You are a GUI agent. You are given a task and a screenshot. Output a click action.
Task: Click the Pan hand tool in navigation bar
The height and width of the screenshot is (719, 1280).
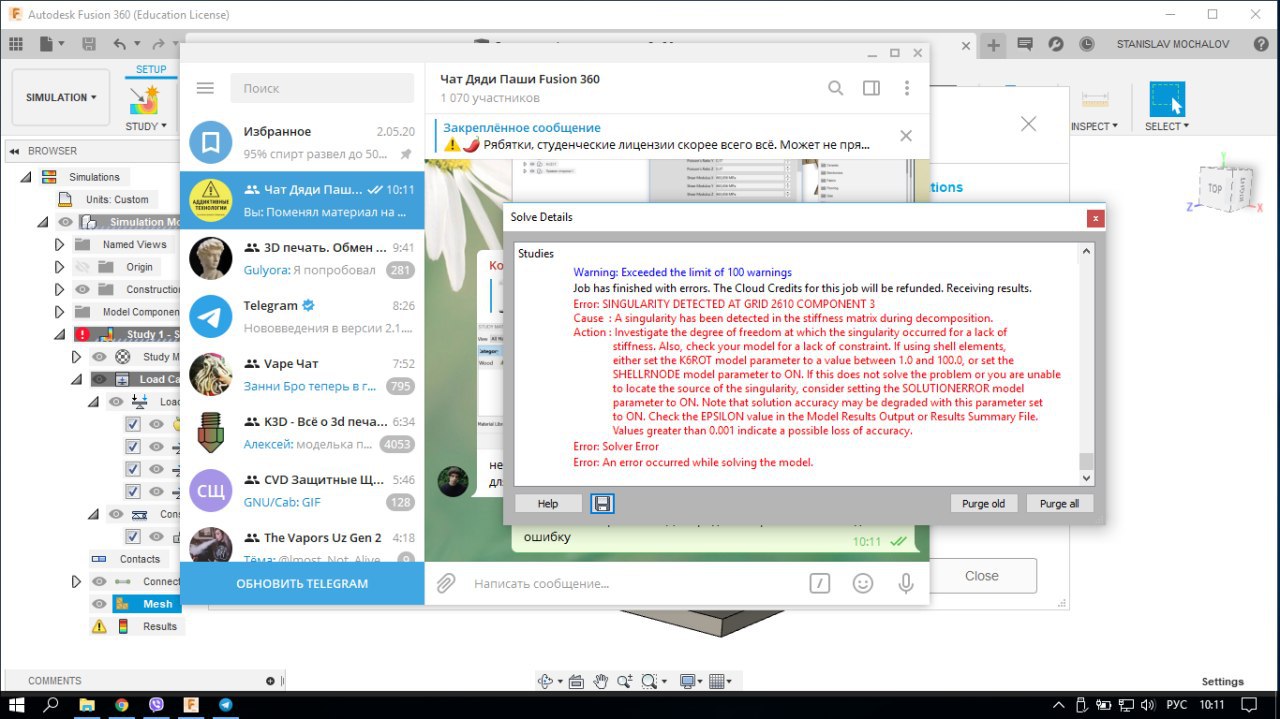click(x=600, y=681)
